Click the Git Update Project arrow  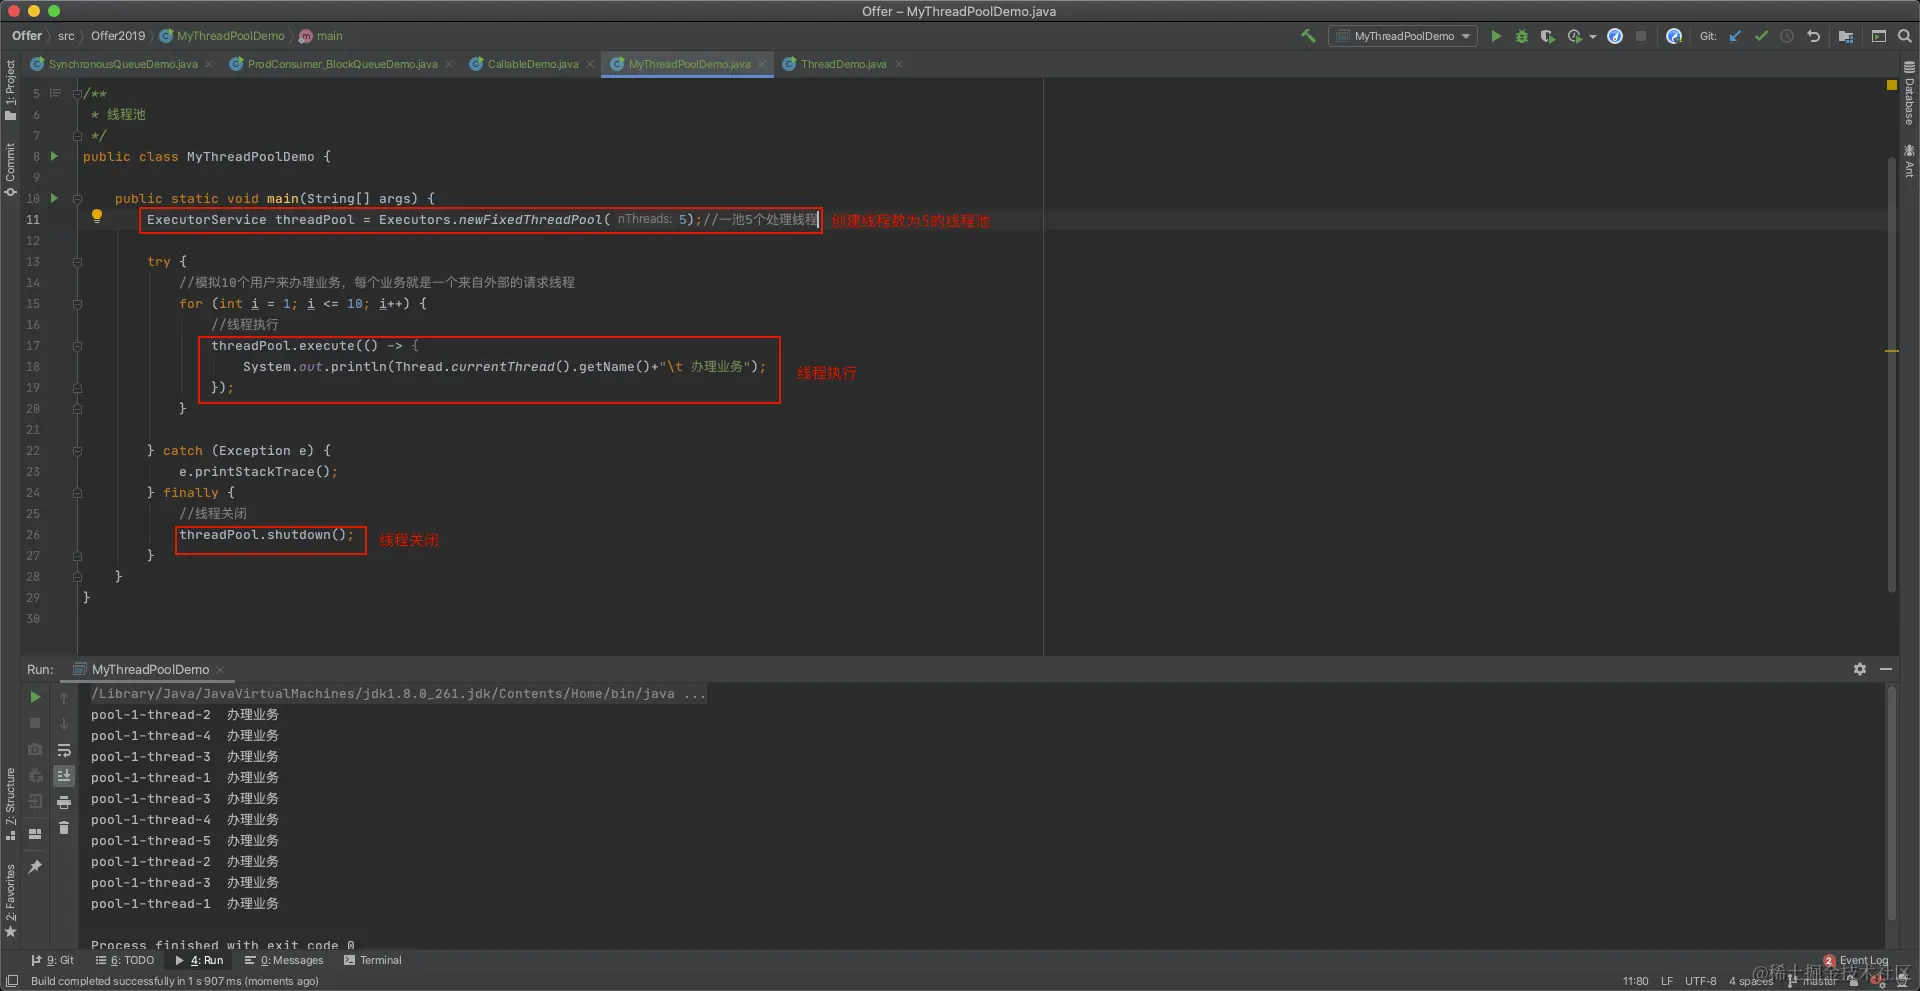(1735, 36)
